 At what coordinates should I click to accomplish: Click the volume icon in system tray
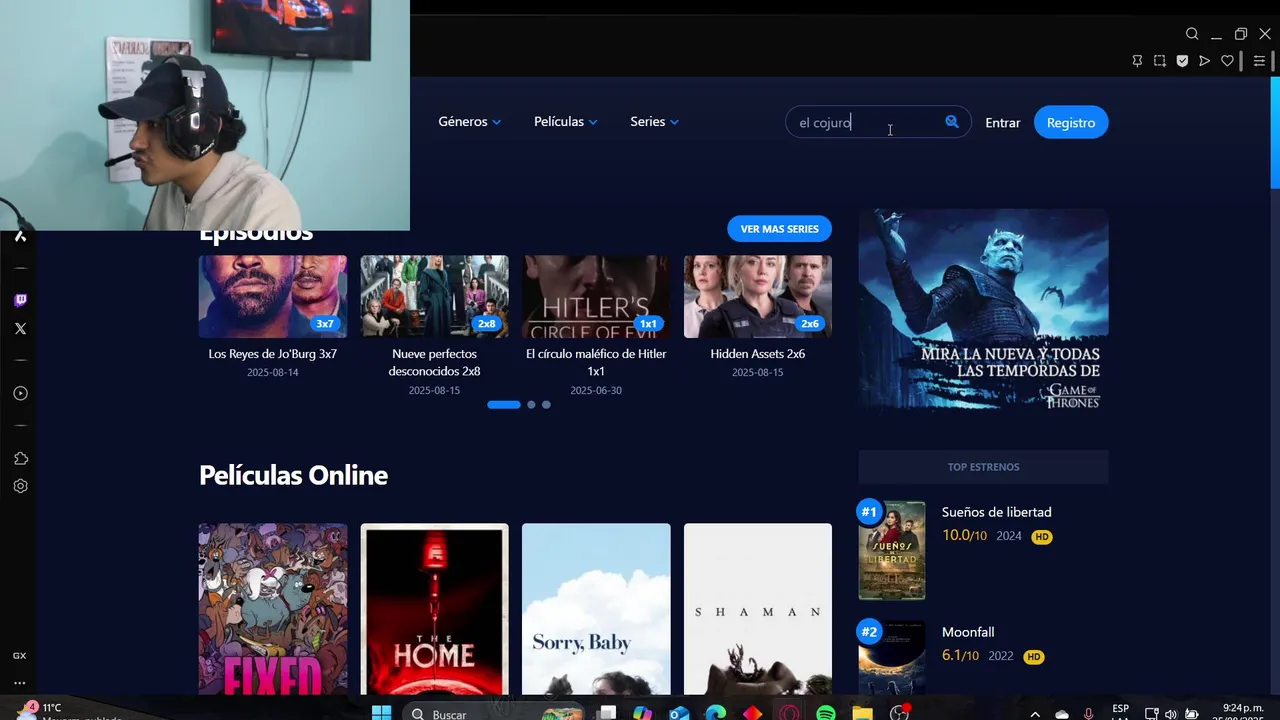(1171, 714)
